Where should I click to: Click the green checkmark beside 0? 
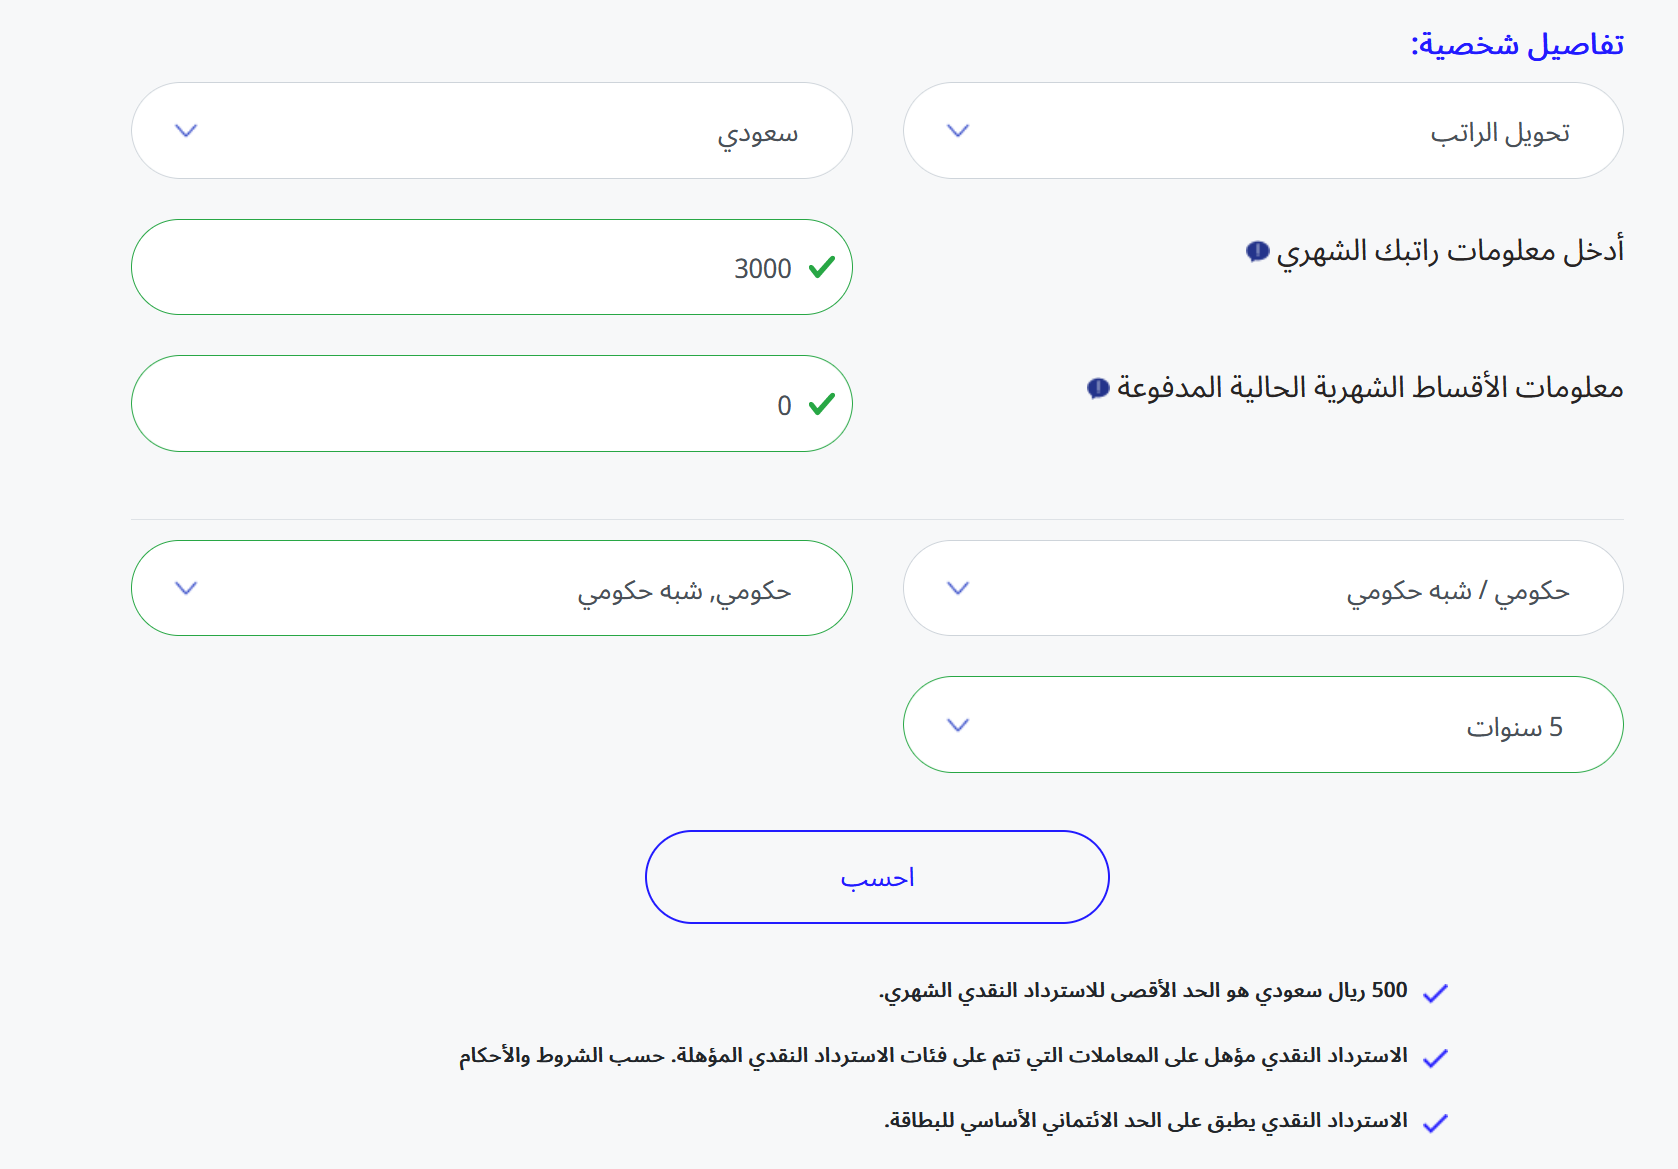point(822,404)
